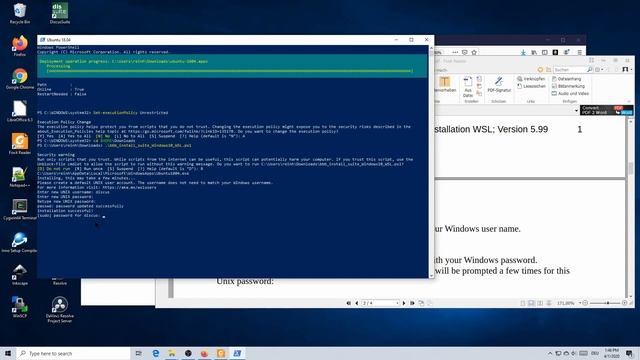
Task: Go to last page in Foxit
Action: coord(412,303)
